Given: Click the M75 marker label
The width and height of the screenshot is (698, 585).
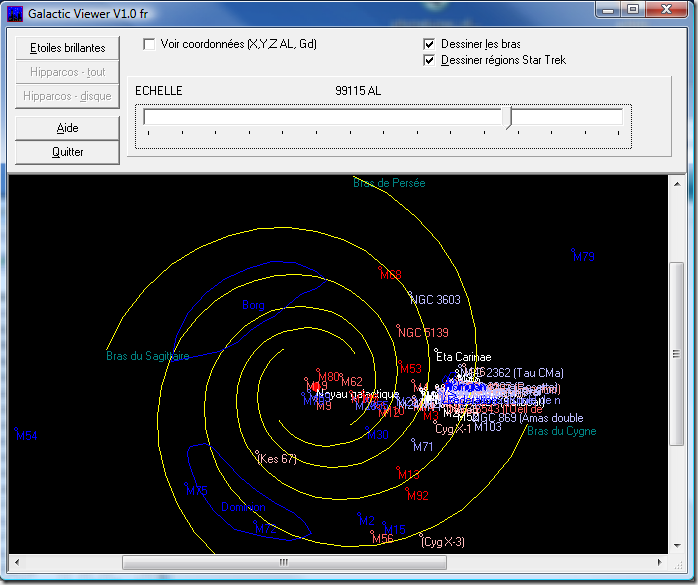Looking at the screenshot, I should 197,491.
